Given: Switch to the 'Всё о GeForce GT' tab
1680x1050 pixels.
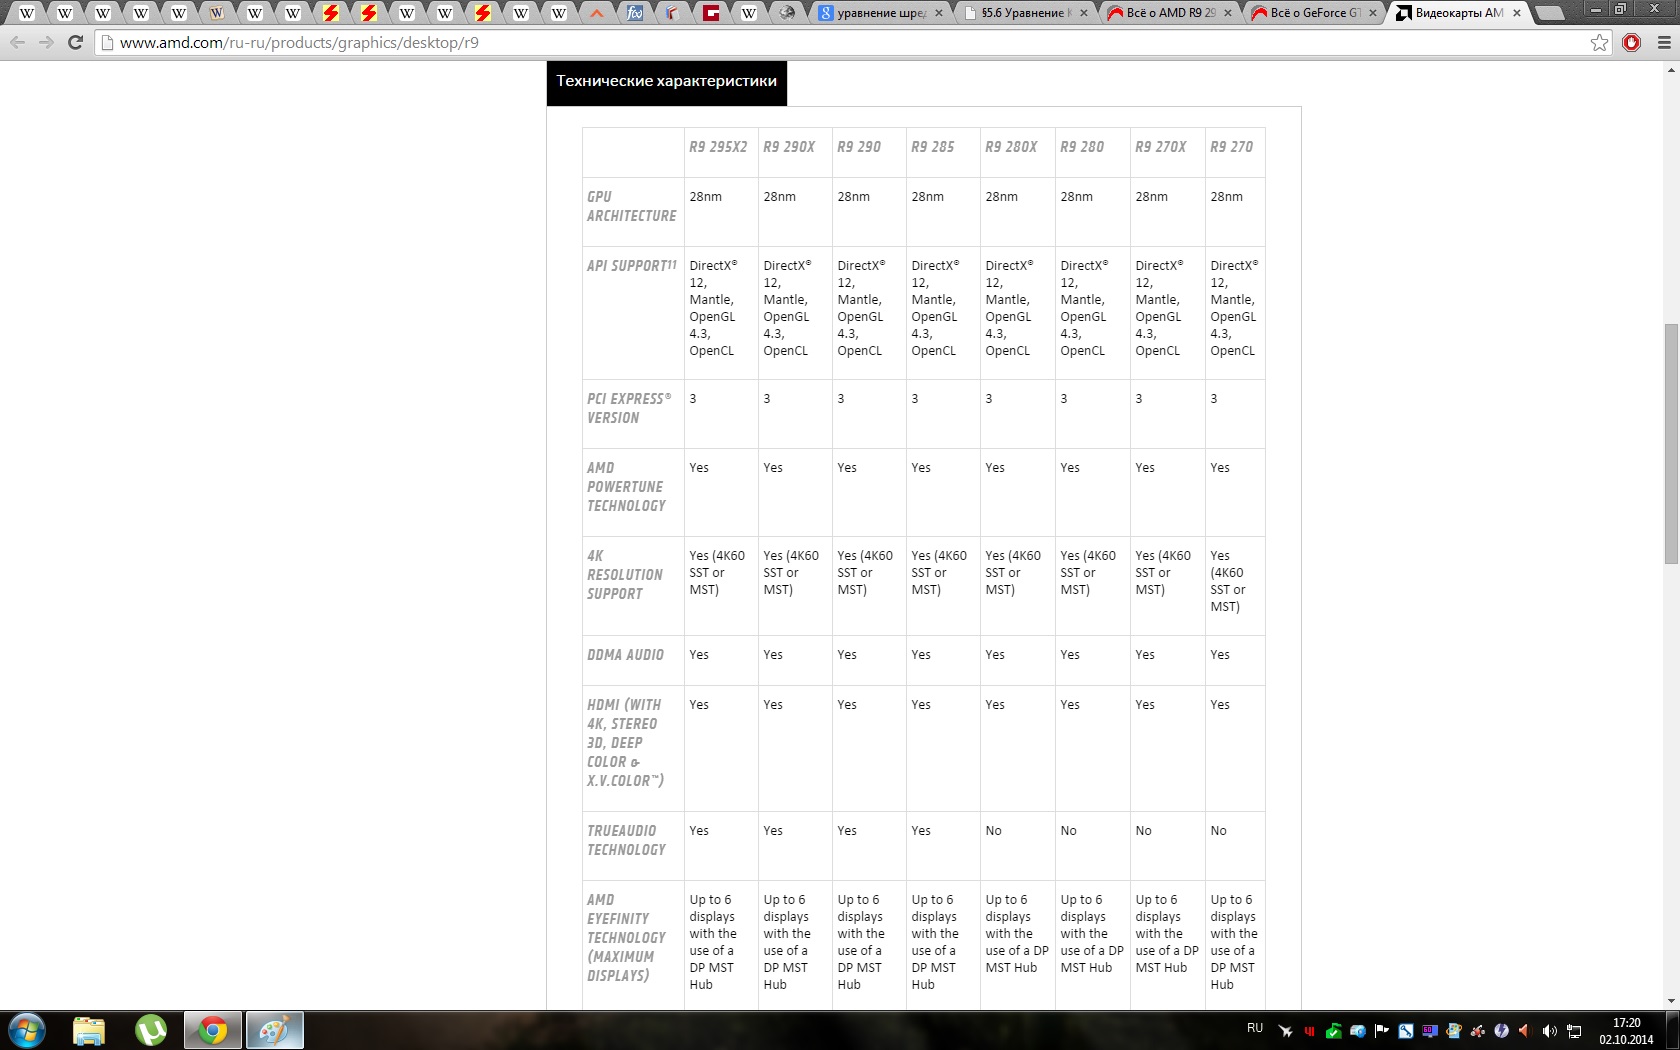Looking at the screenshot, I should (1312, 13).
